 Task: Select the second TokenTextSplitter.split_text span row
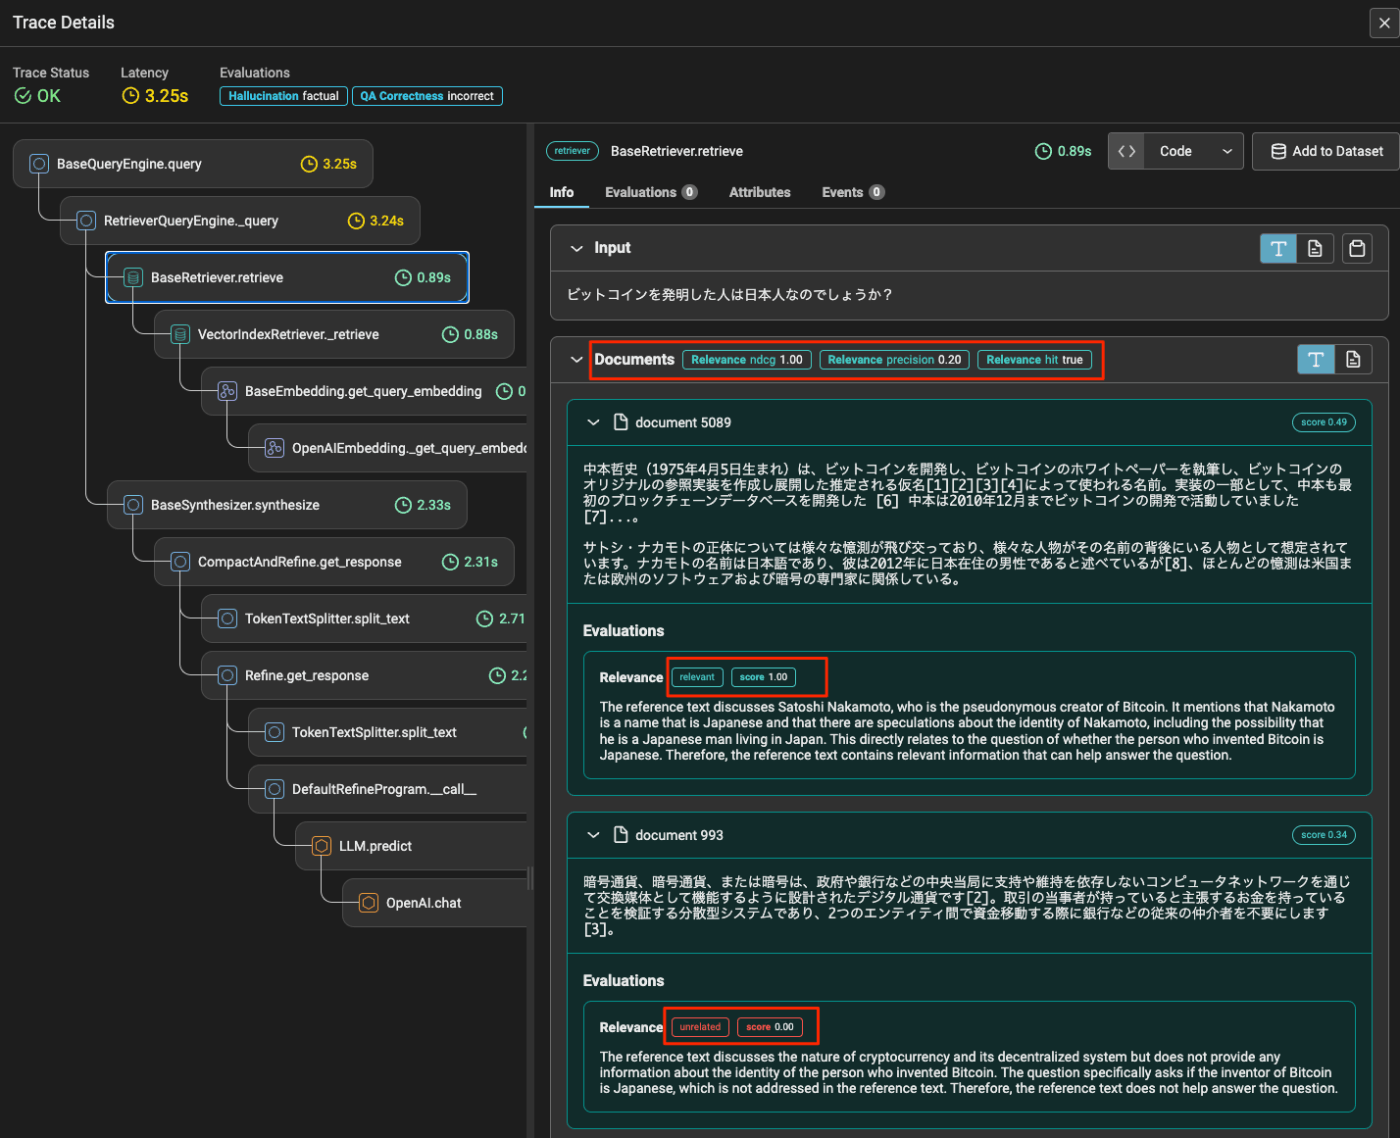click(x=388, y=733)
